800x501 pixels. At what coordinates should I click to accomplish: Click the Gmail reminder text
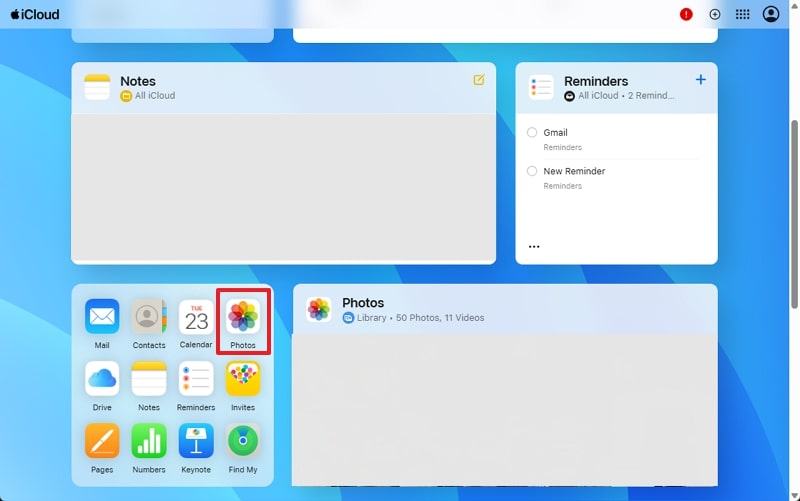point(555,133)
